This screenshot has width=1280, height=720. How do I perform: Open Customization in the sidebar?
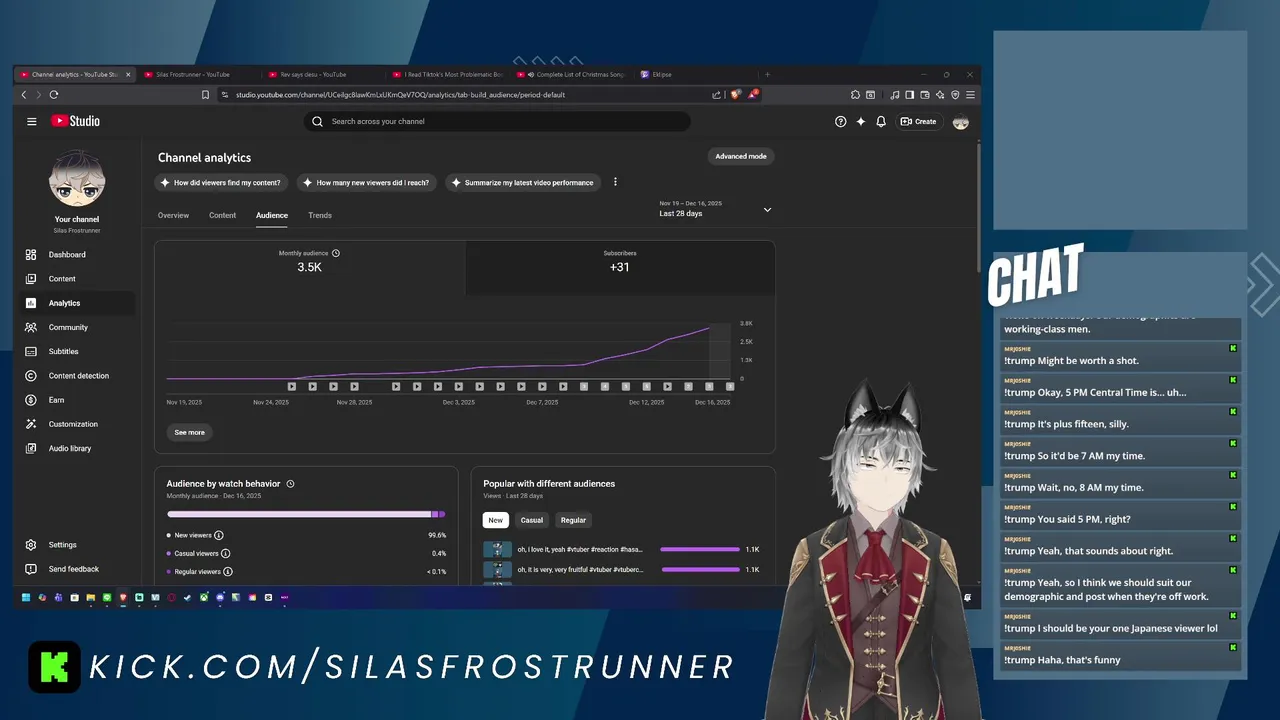77,424
